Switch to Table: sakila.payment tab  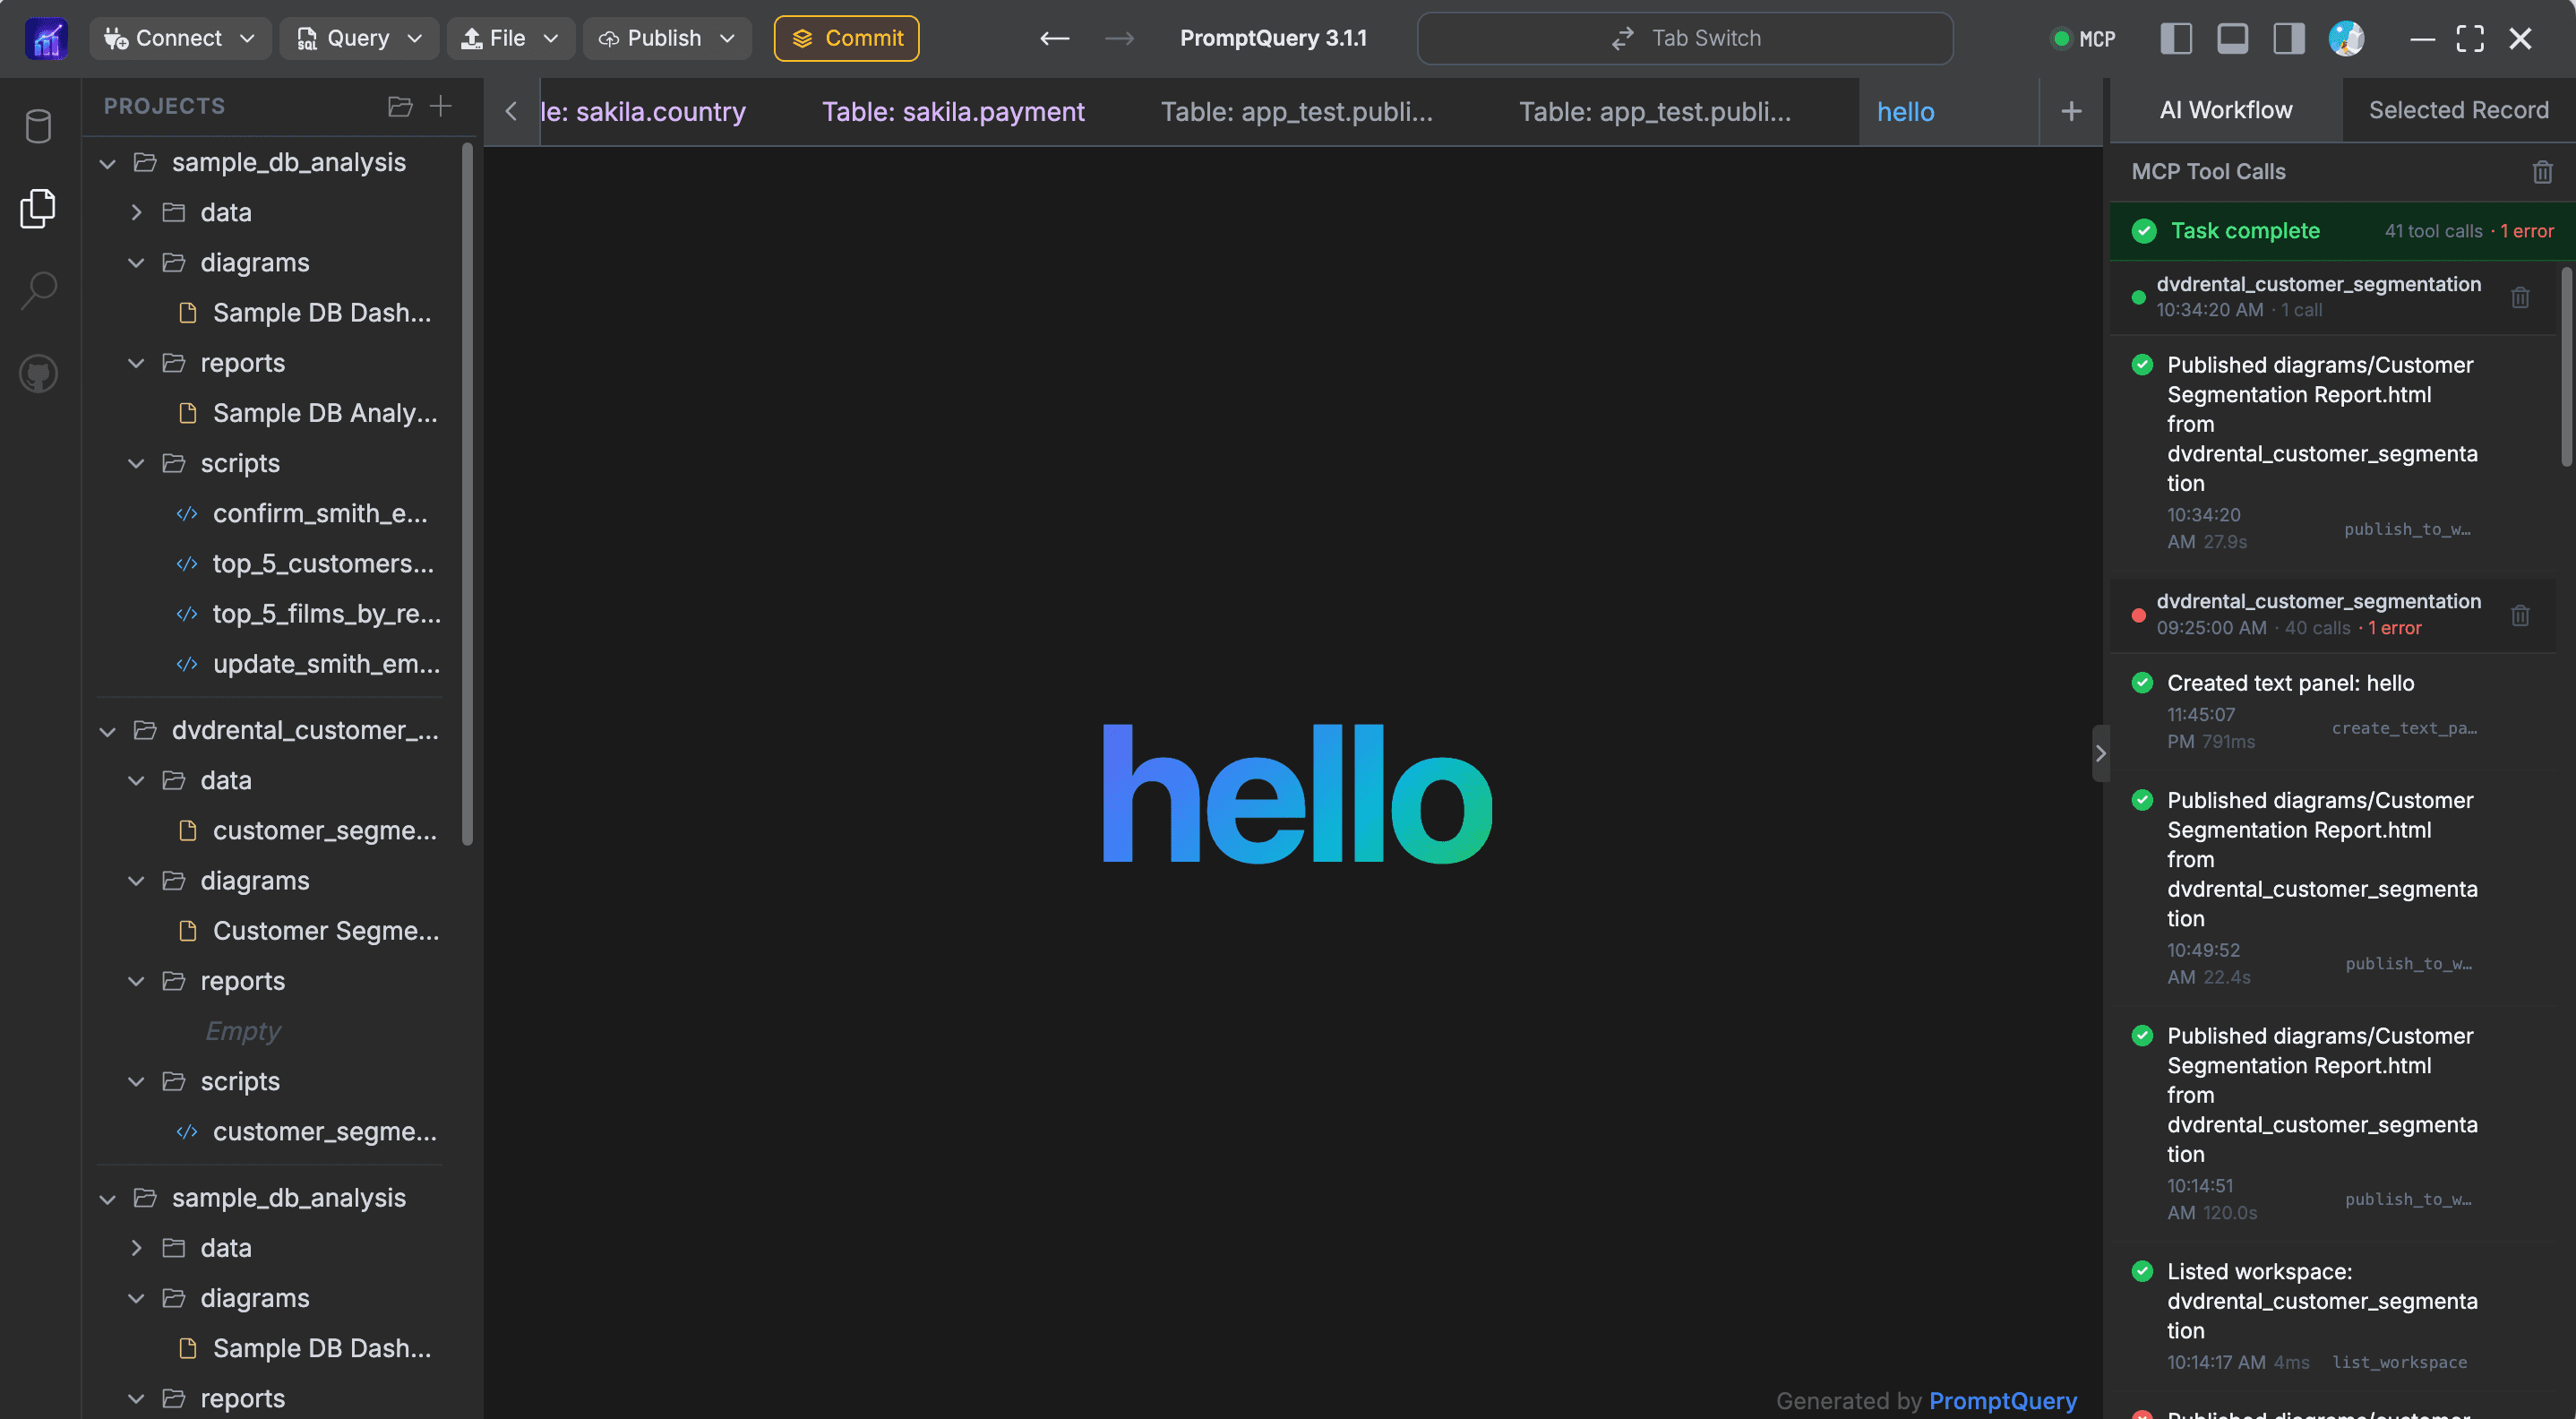(x=953, y=111)
